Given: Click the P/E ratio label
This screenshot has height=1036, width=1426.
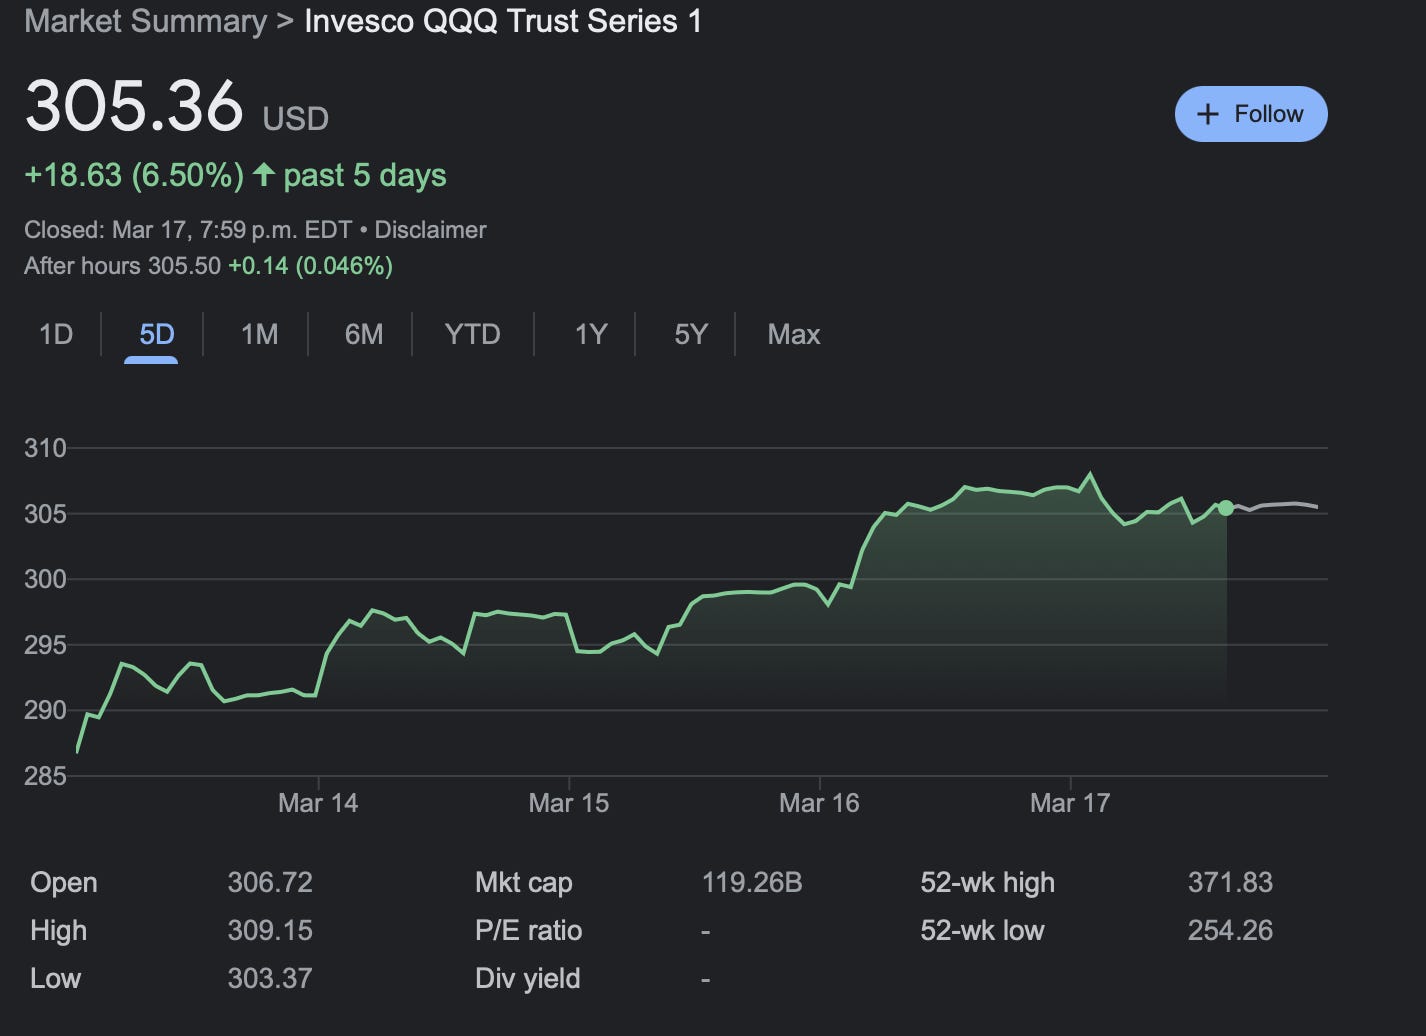Looking at the screenshot, I should click(528, 931).
